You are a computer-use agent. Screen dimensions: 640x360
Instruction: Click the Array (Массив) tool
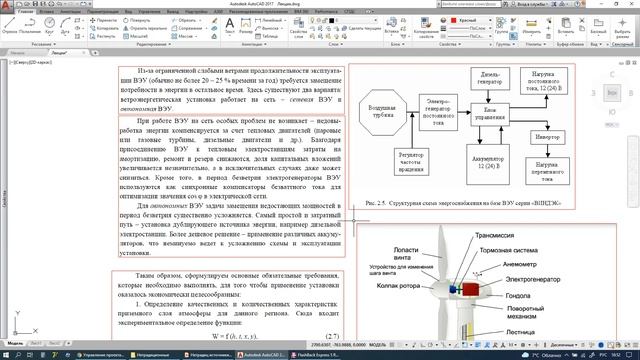(182, 36)
